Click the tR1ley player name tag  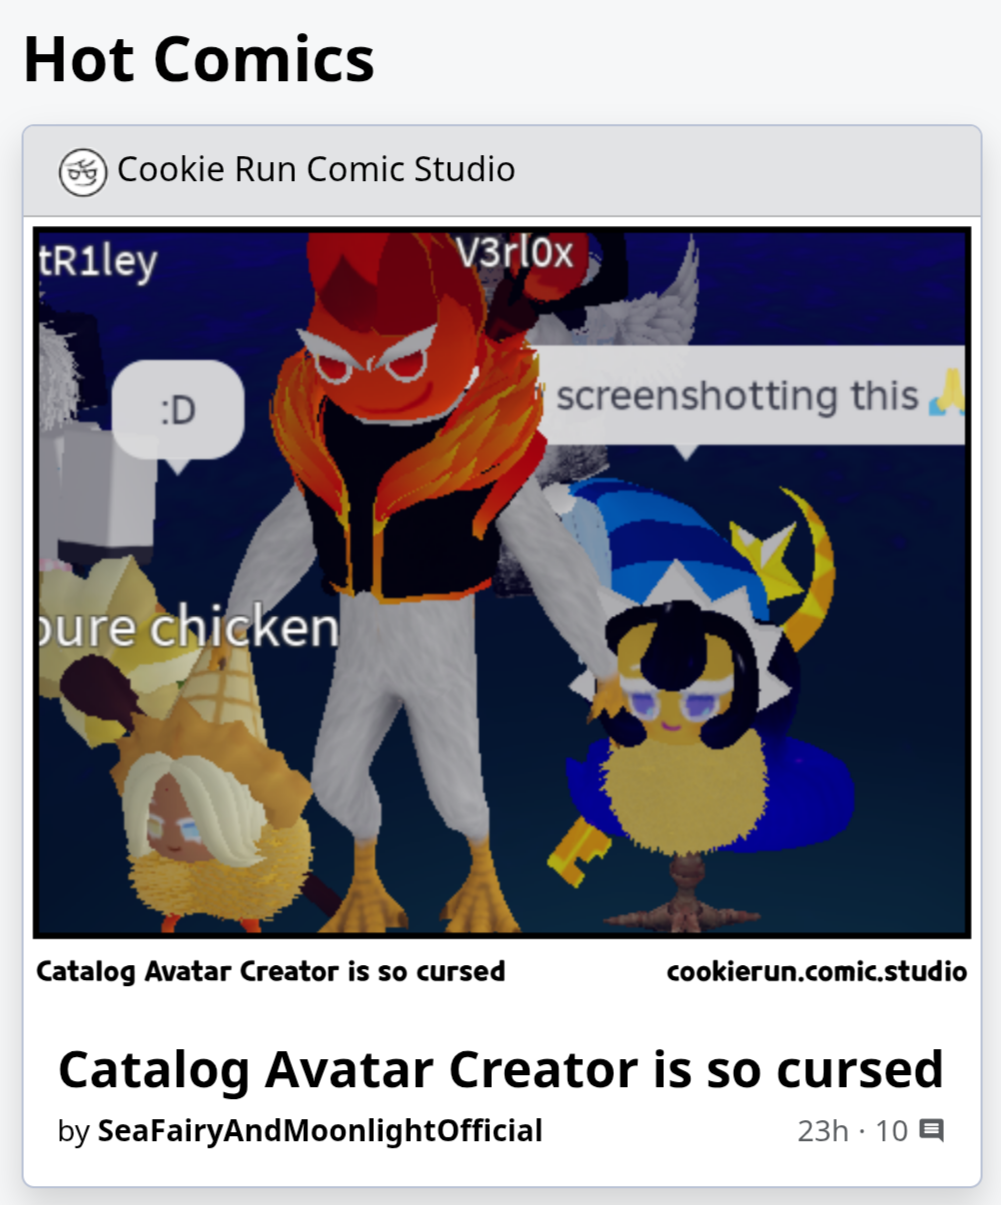tap(98, 263)
